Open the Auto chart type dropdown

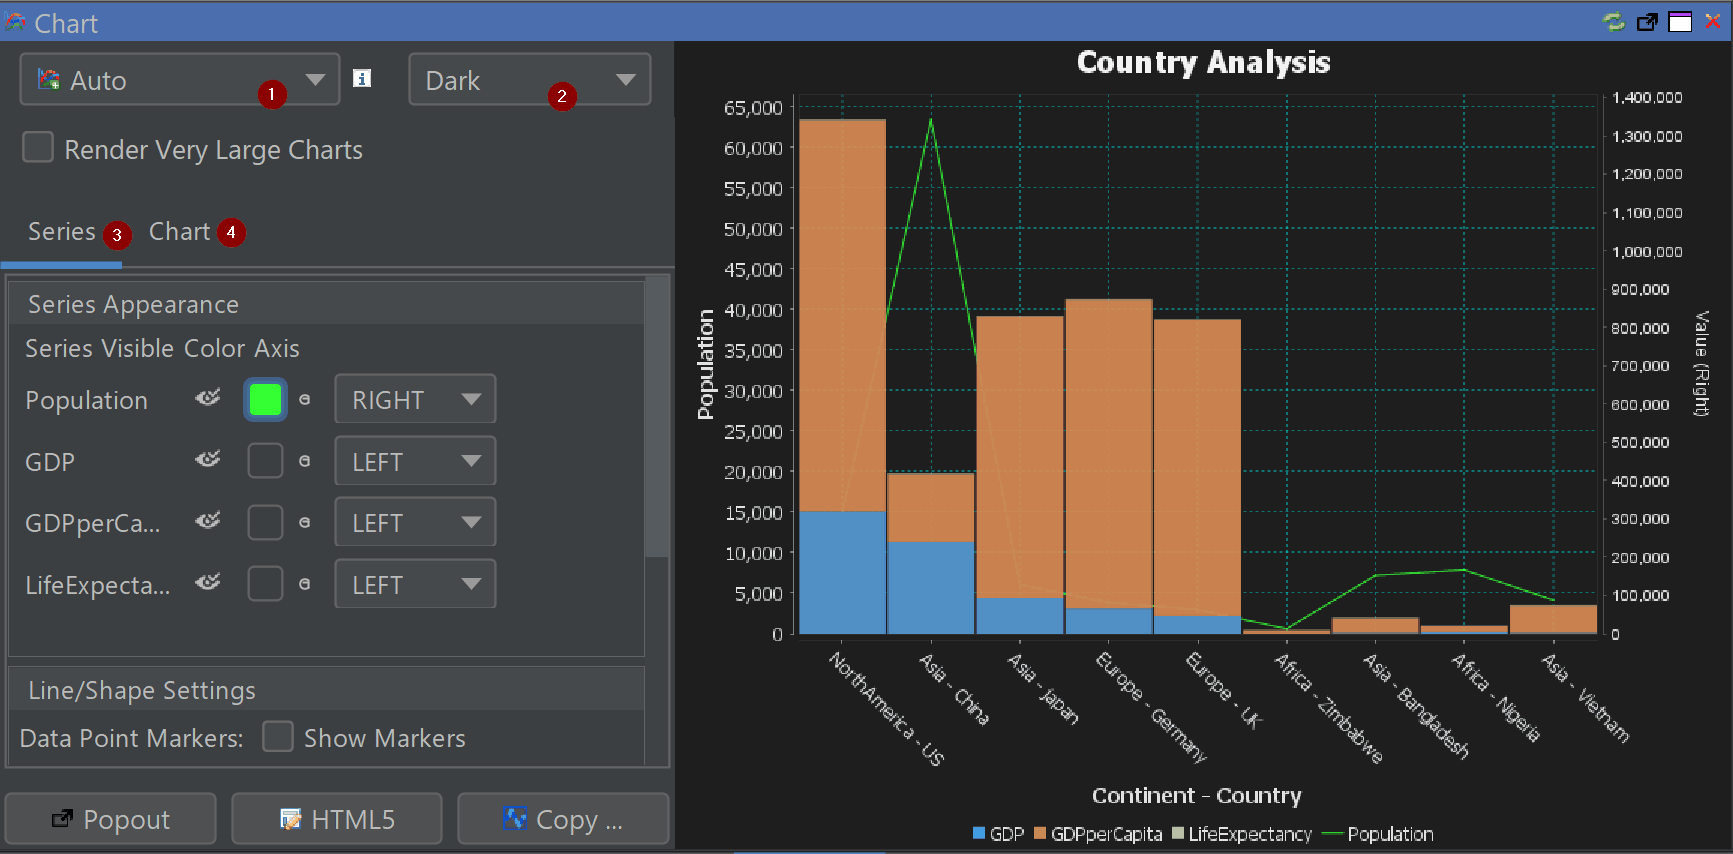pos(180,80)
